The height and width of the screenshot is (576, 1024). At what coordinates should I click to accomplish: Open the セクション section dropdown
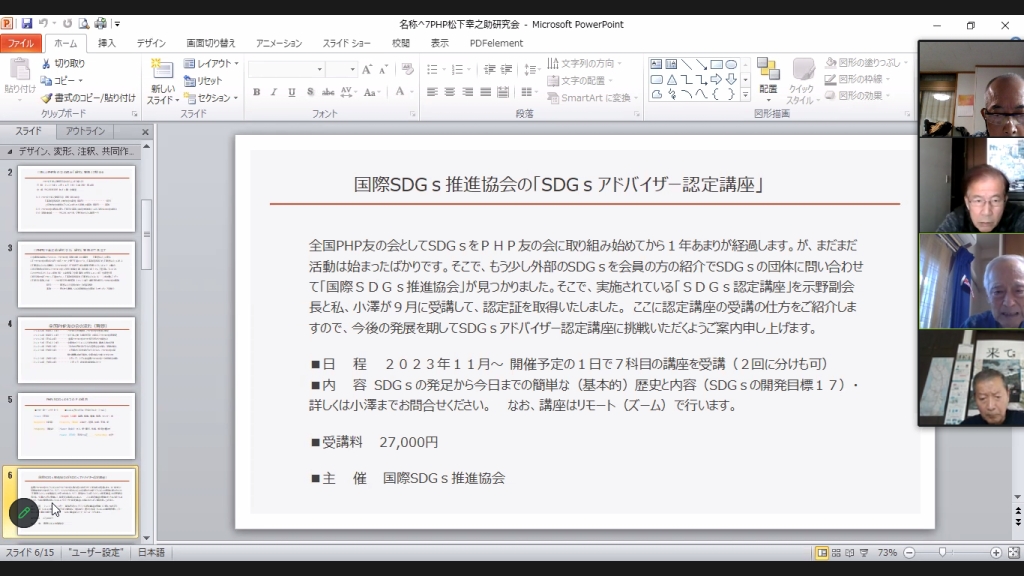coord(211,98)
